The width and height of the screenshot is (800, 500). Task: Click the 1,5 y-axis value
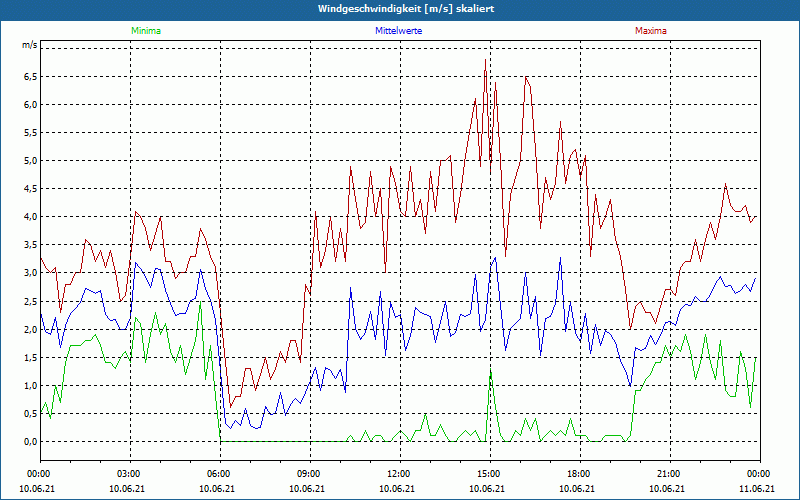pyautogui.click(x=30, y=358)
